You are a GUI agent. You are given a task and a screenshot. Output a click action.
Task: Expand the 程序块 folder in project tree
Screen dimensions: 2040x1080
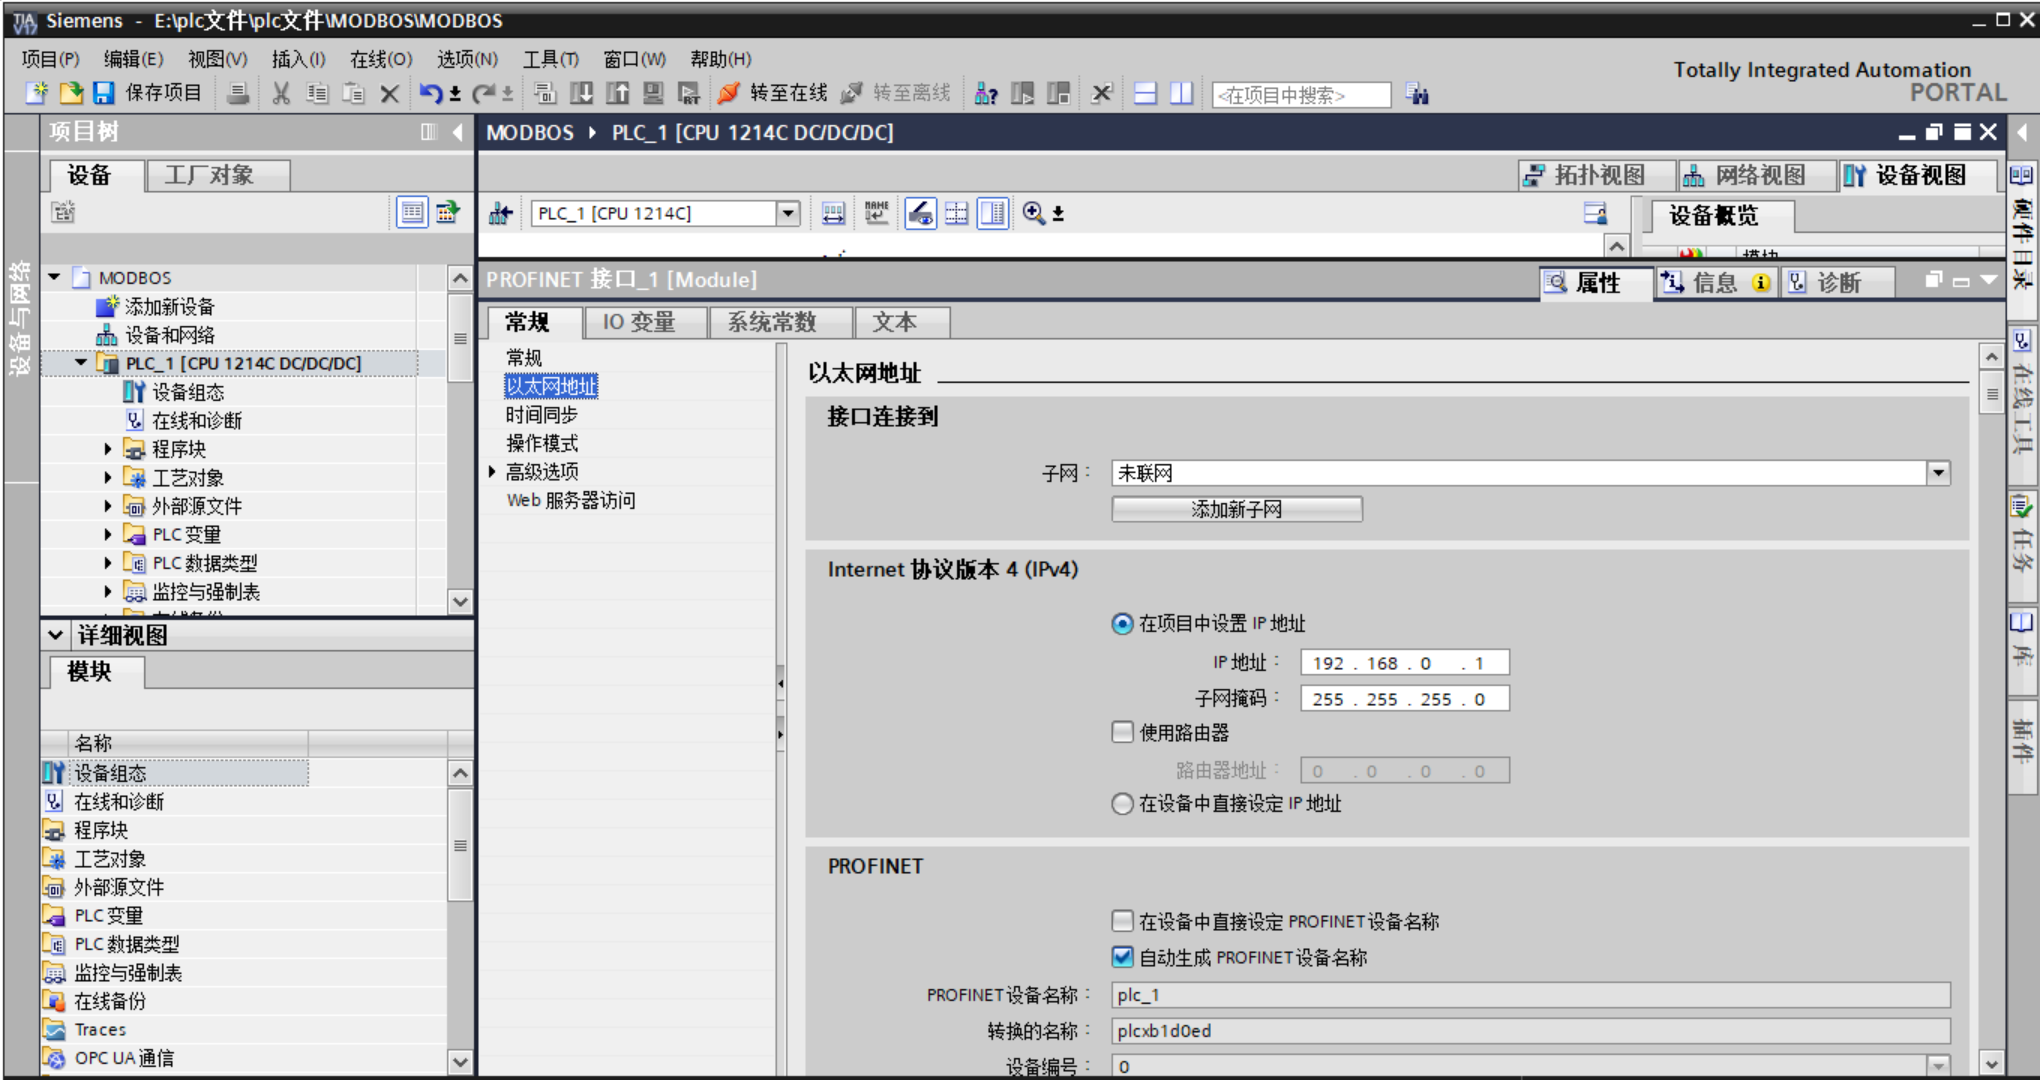click(x=108, y=449)
